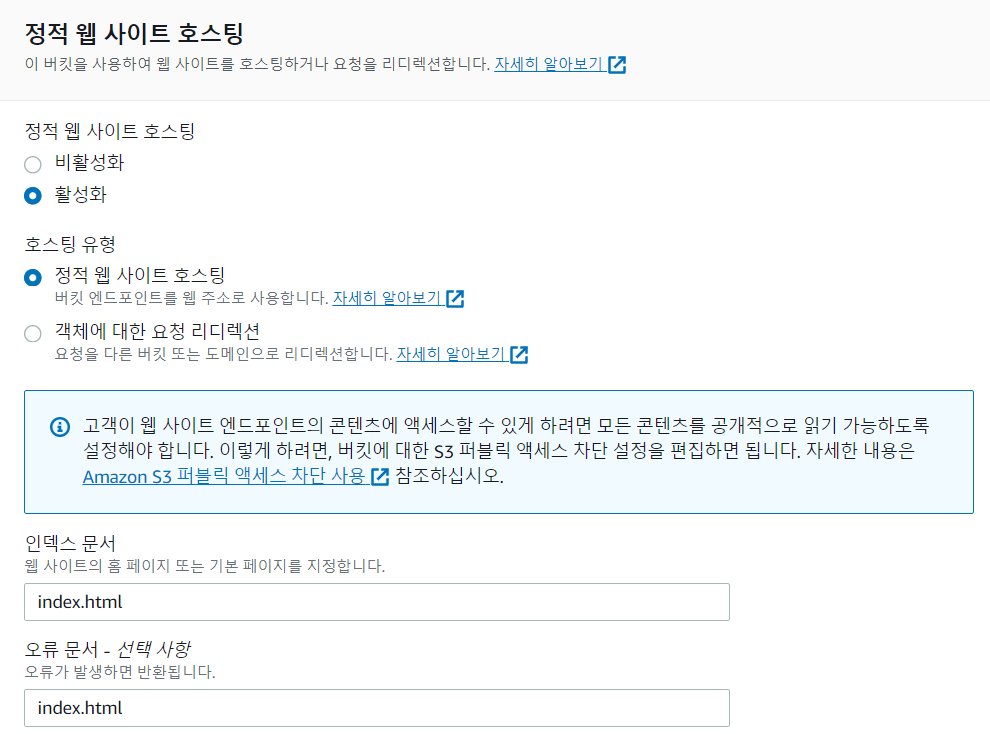
Task: Open the 자세히 알아보기 link in the panel header
Action: coord(548,65)
